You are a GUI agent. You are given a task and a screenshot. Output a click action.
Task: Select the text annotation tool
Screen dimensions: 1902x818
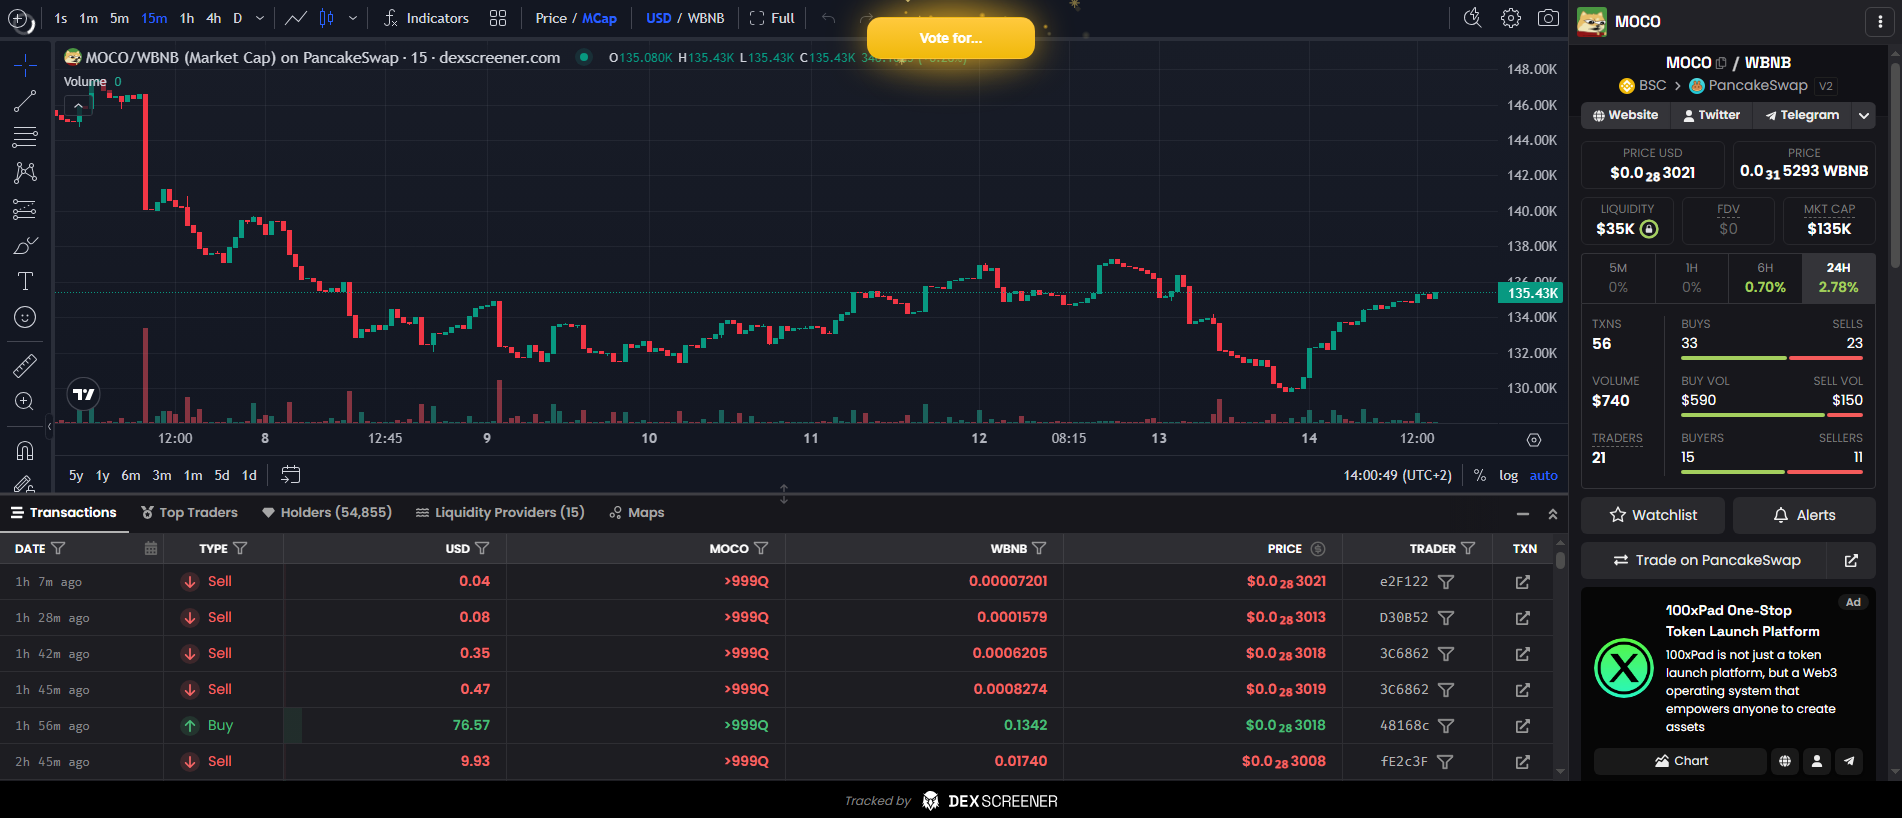[25, 281]
